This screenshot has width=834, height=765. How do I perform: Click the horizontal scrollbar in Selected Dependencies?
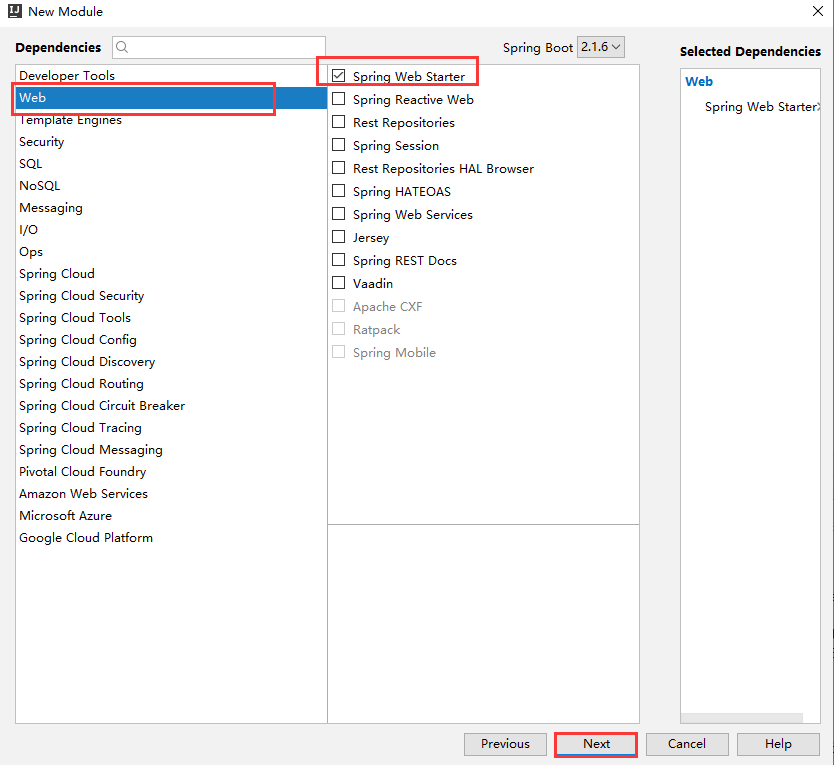point(741,718)
